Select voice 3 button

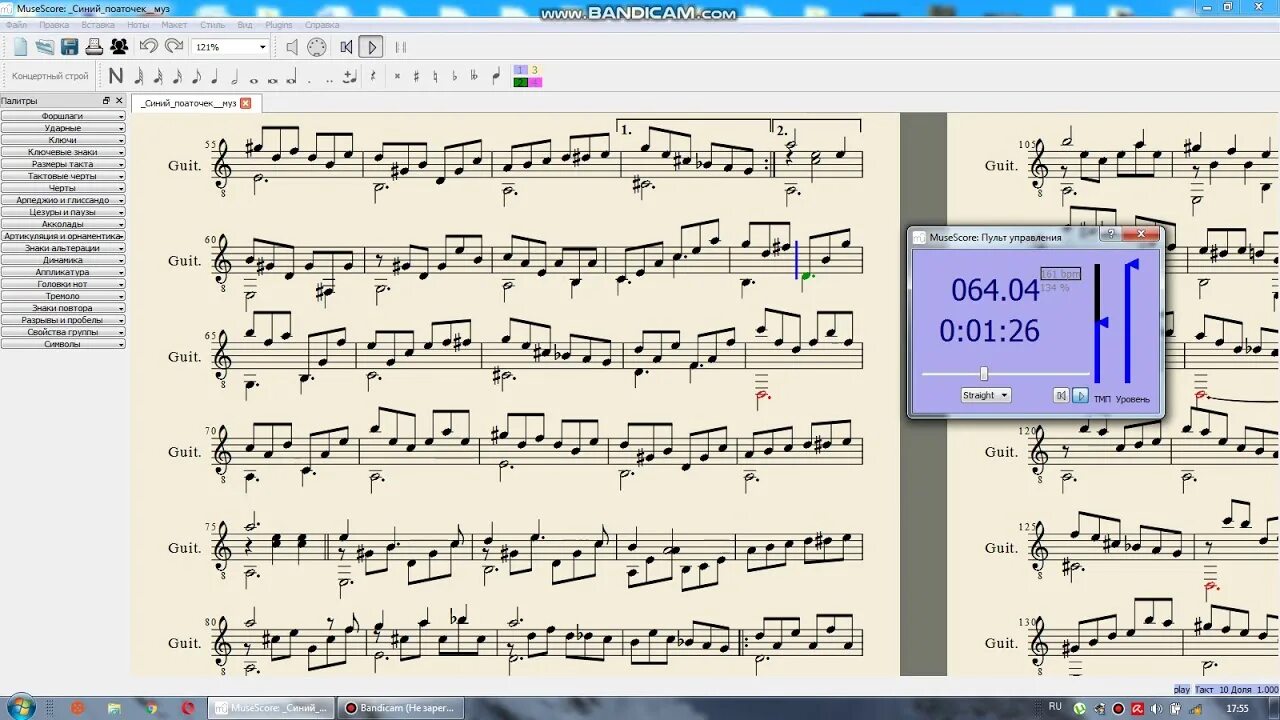tap(535, 71)
